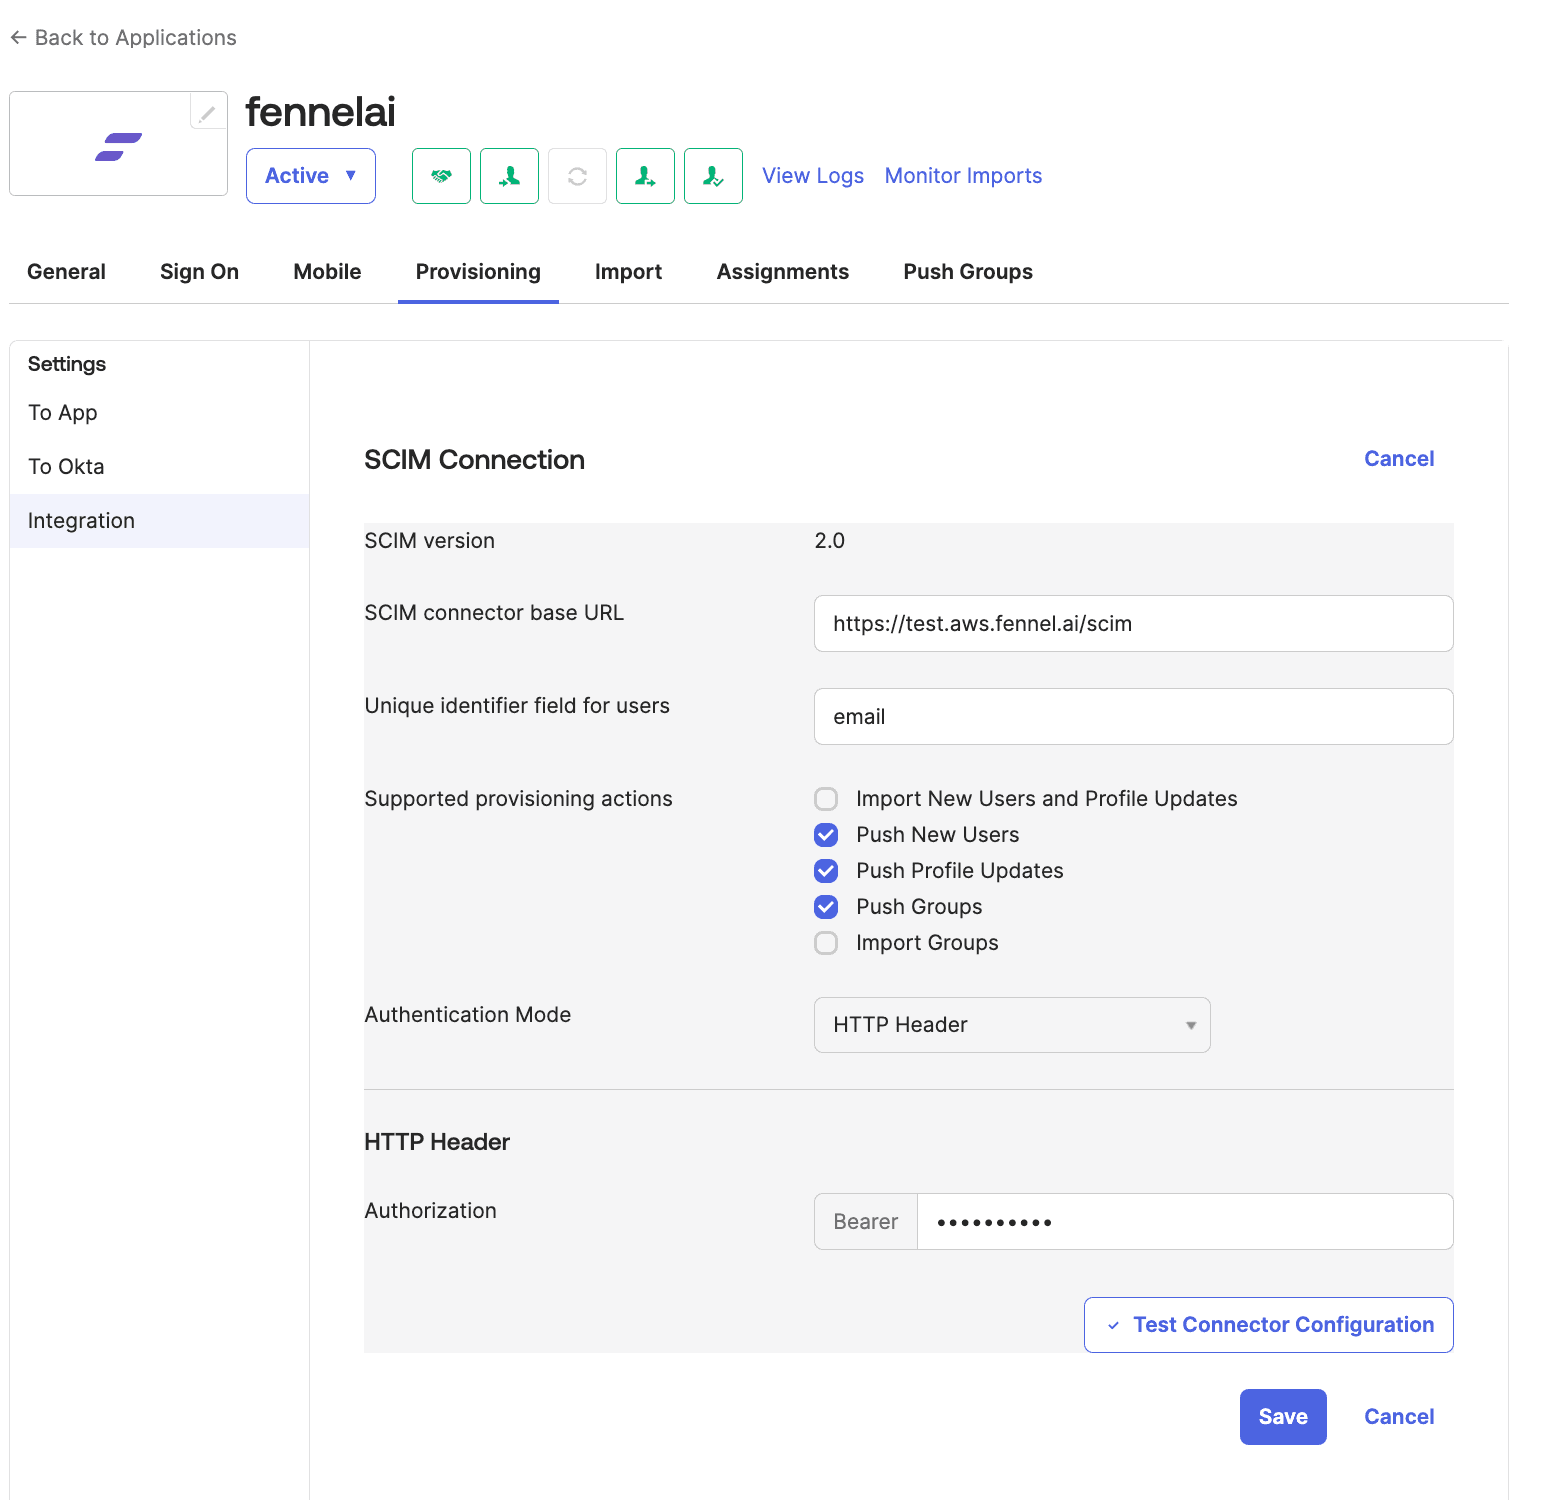Switch to the General tab
Image resolution: width=1552 pixels, height=1500 pixels.
pyautogui.click(x=66, y=272)
